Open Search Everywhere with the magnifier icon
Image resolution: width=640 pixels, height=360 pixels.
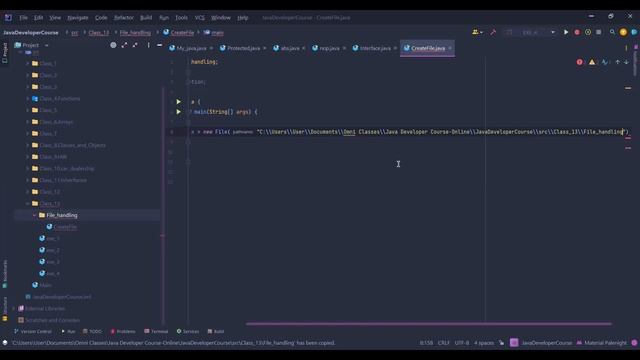tap(612, 32)
